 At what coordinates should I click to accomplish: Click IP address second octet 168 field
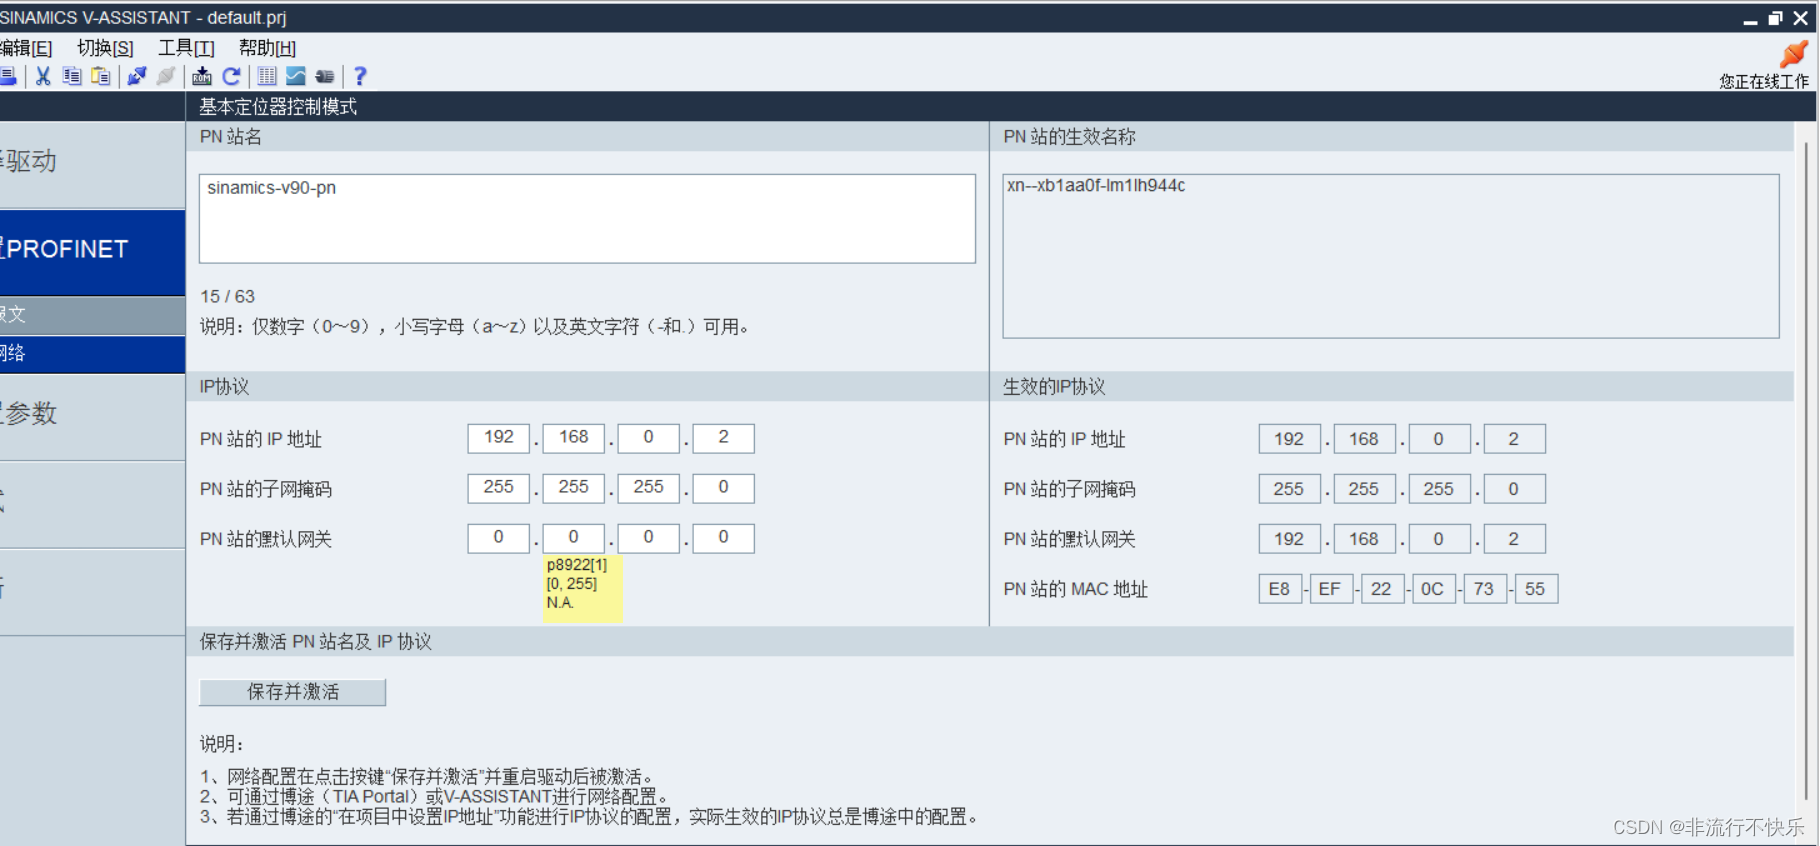[573, 438]
